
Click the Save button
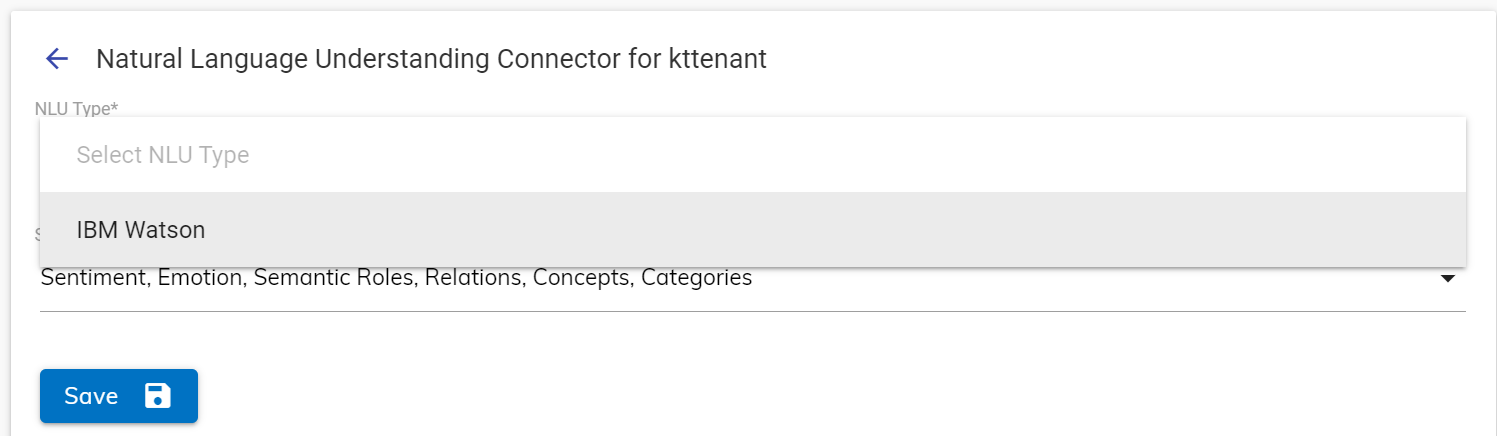119,396
